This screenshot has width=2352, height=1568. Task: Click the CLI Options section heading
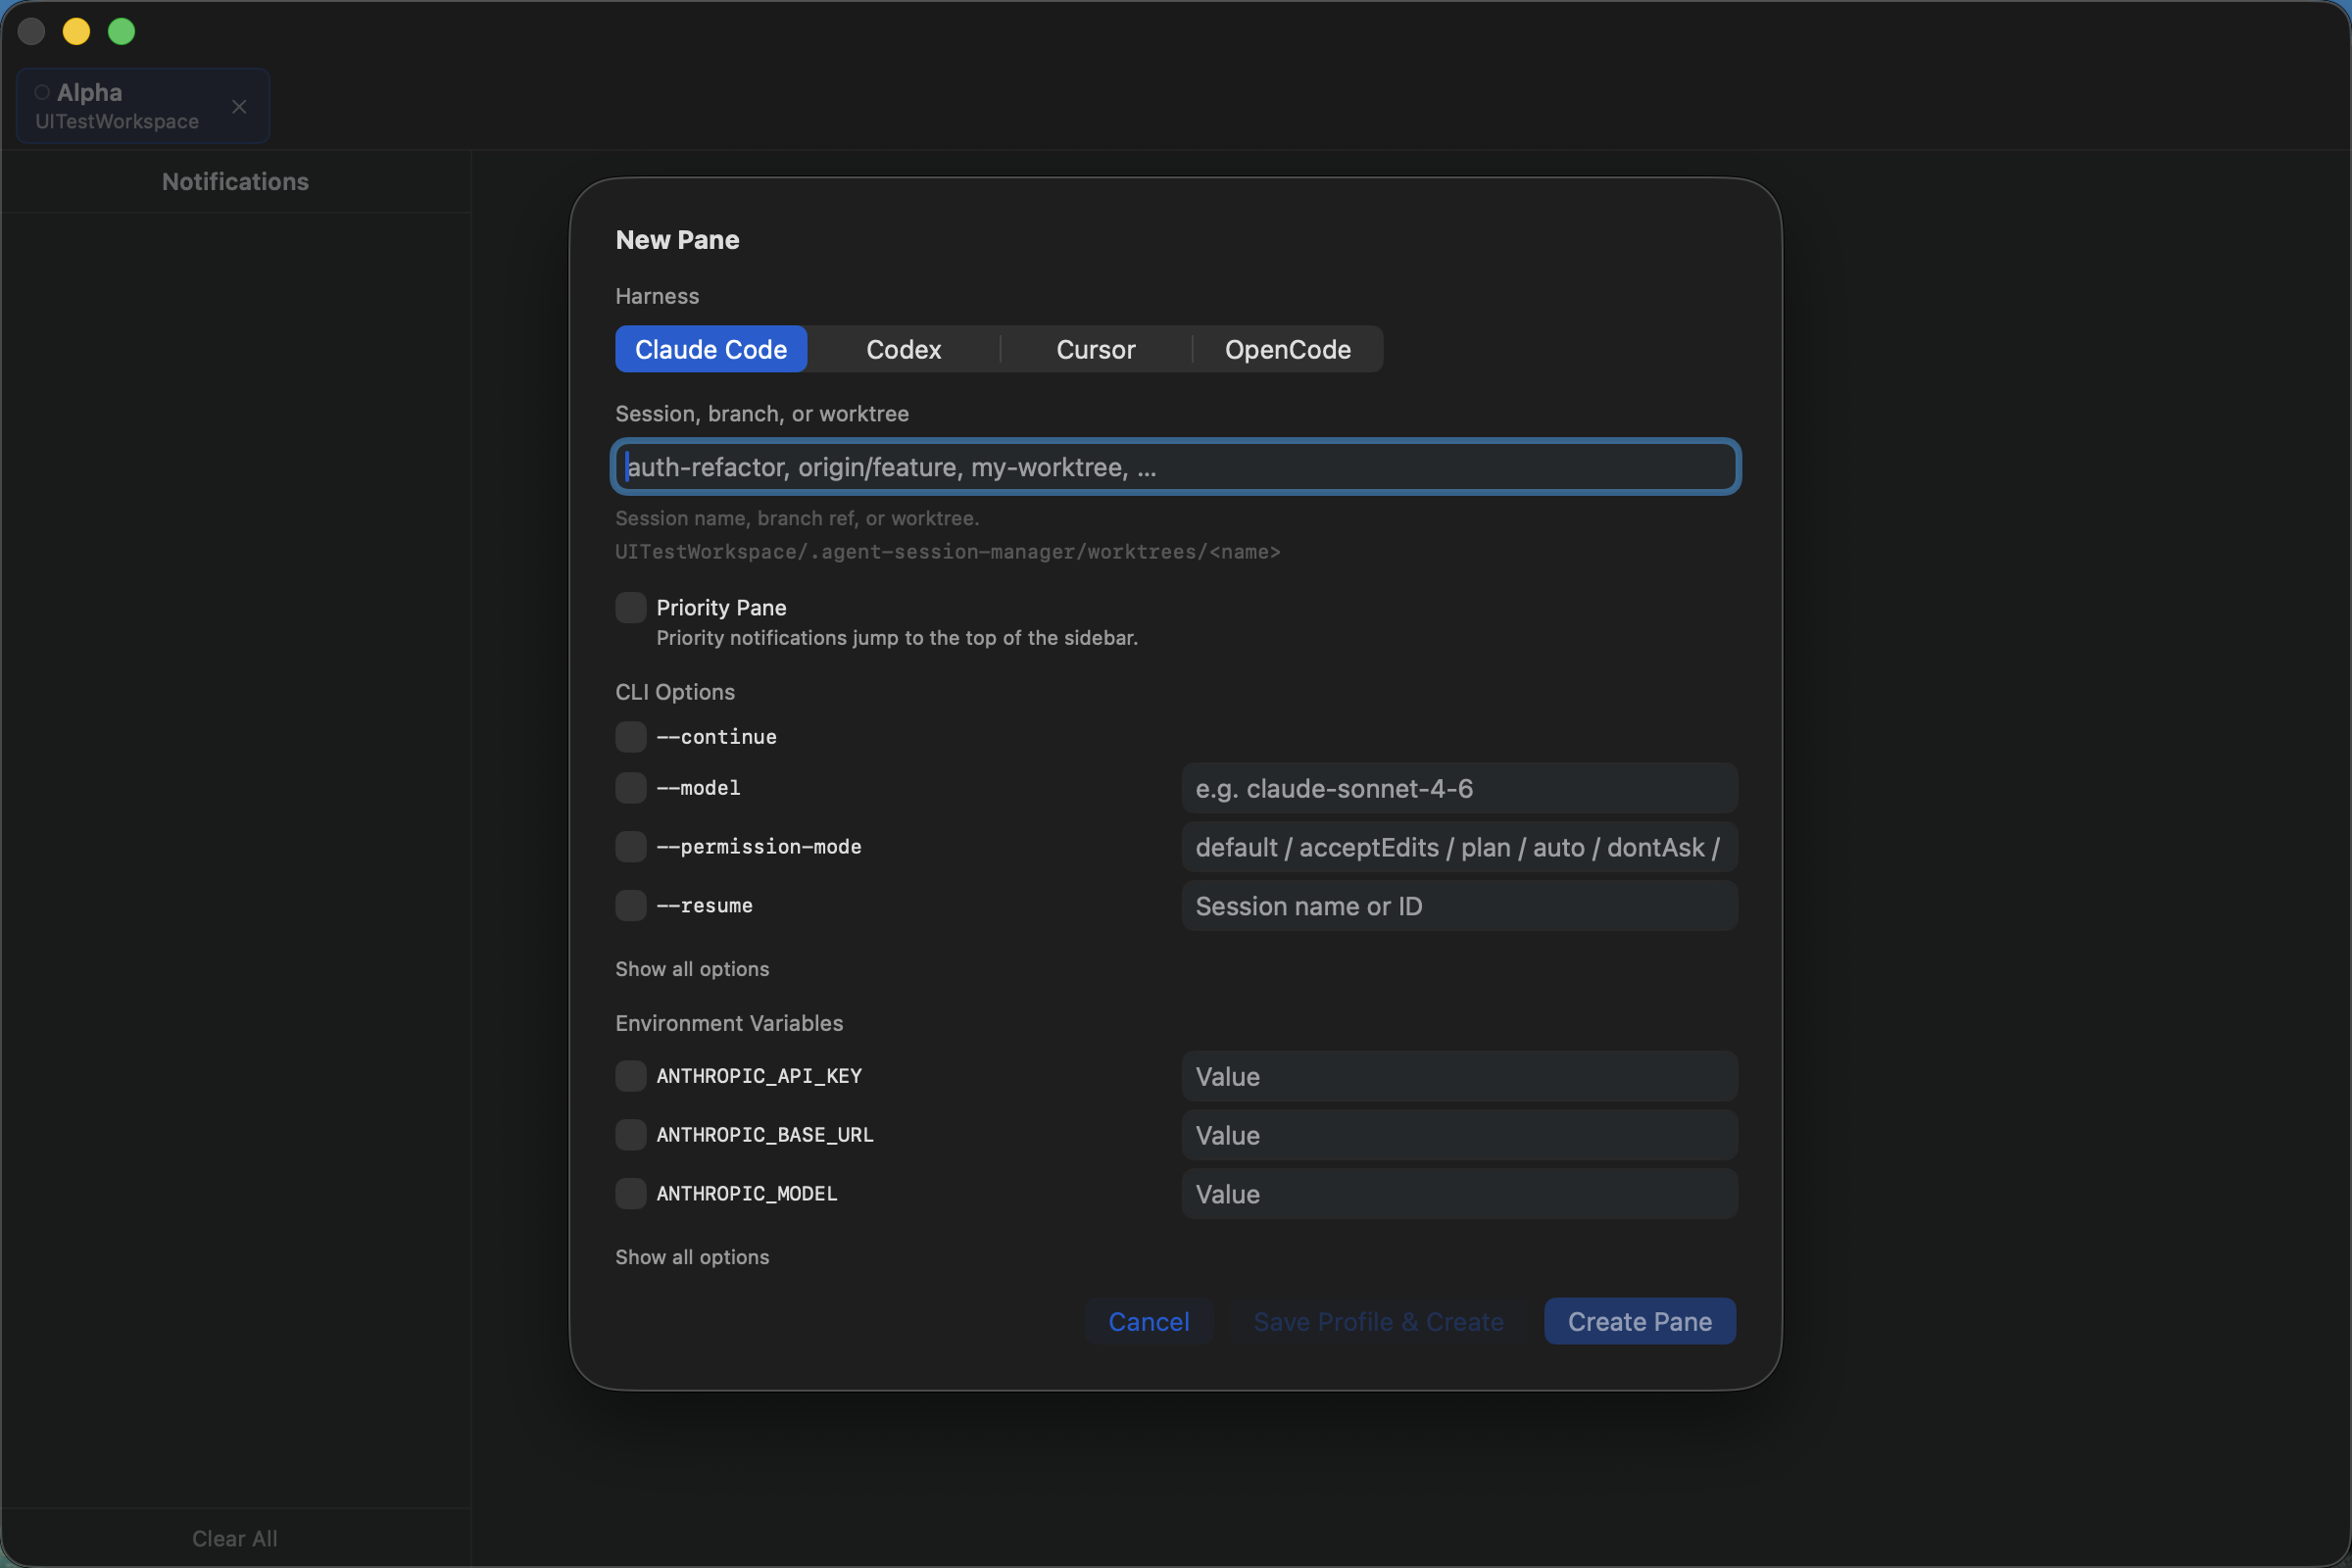point(675,692)
